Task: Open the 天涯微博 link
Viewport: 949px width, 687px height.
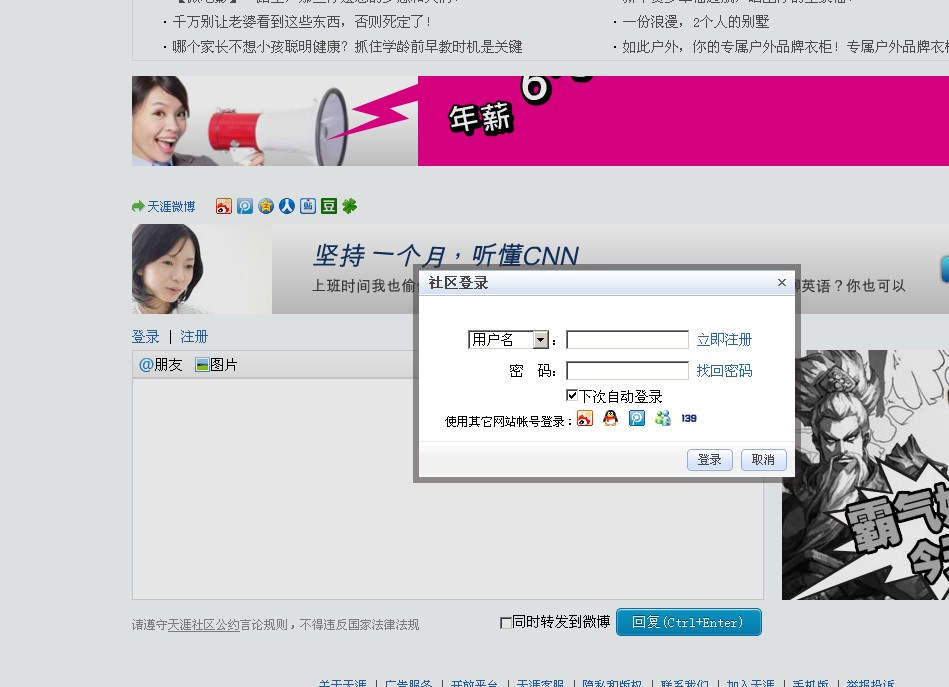Action: (171, 207)
